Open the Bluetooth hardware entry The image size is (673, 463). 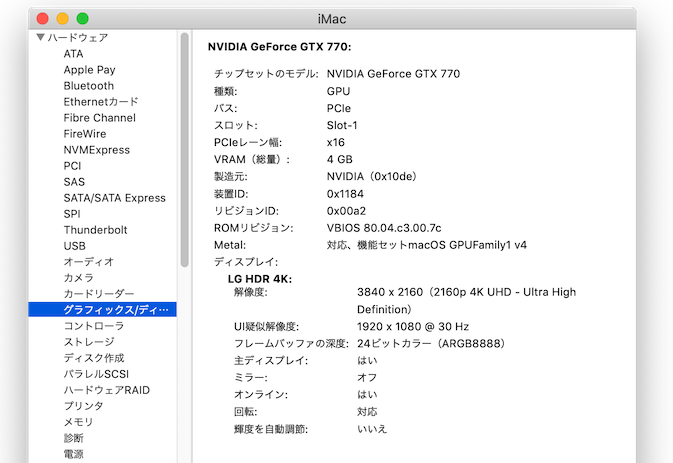[89, 86]
